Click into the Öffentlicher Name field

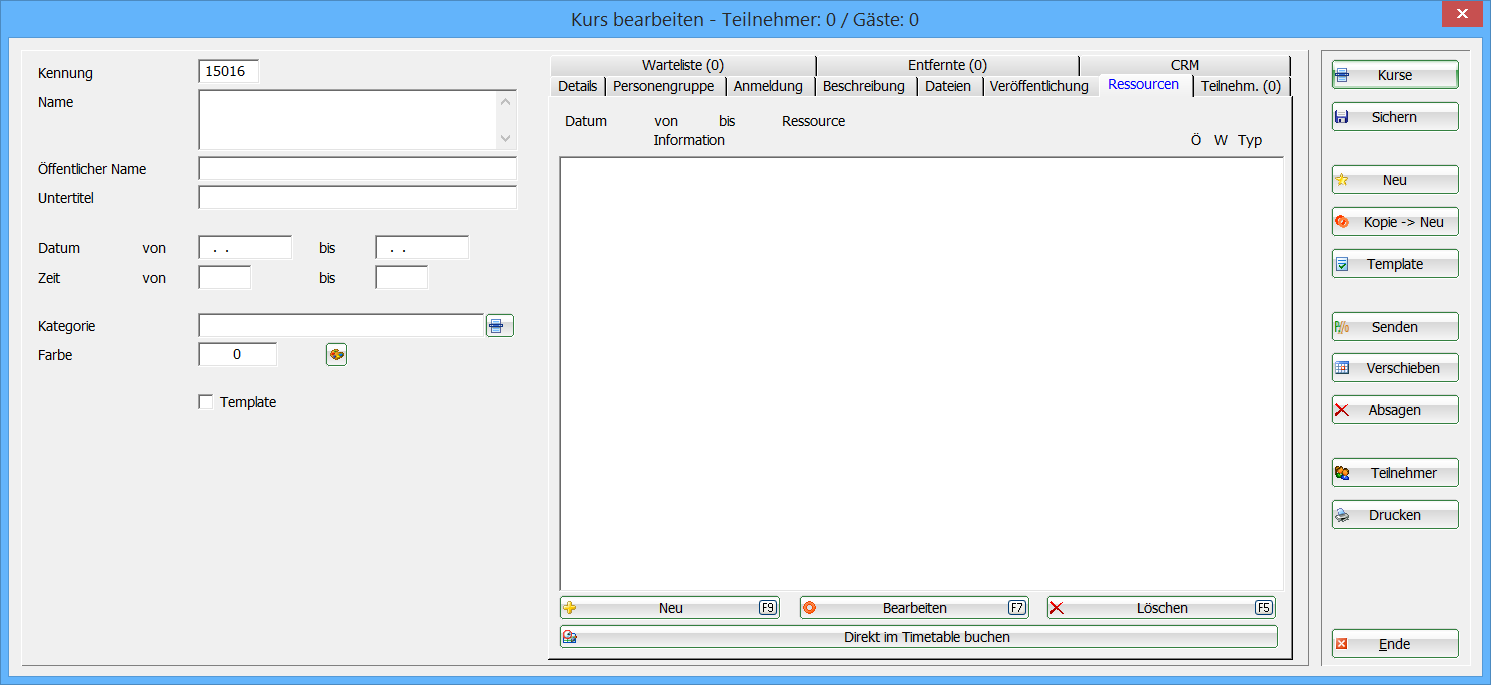tap(357, 169)
